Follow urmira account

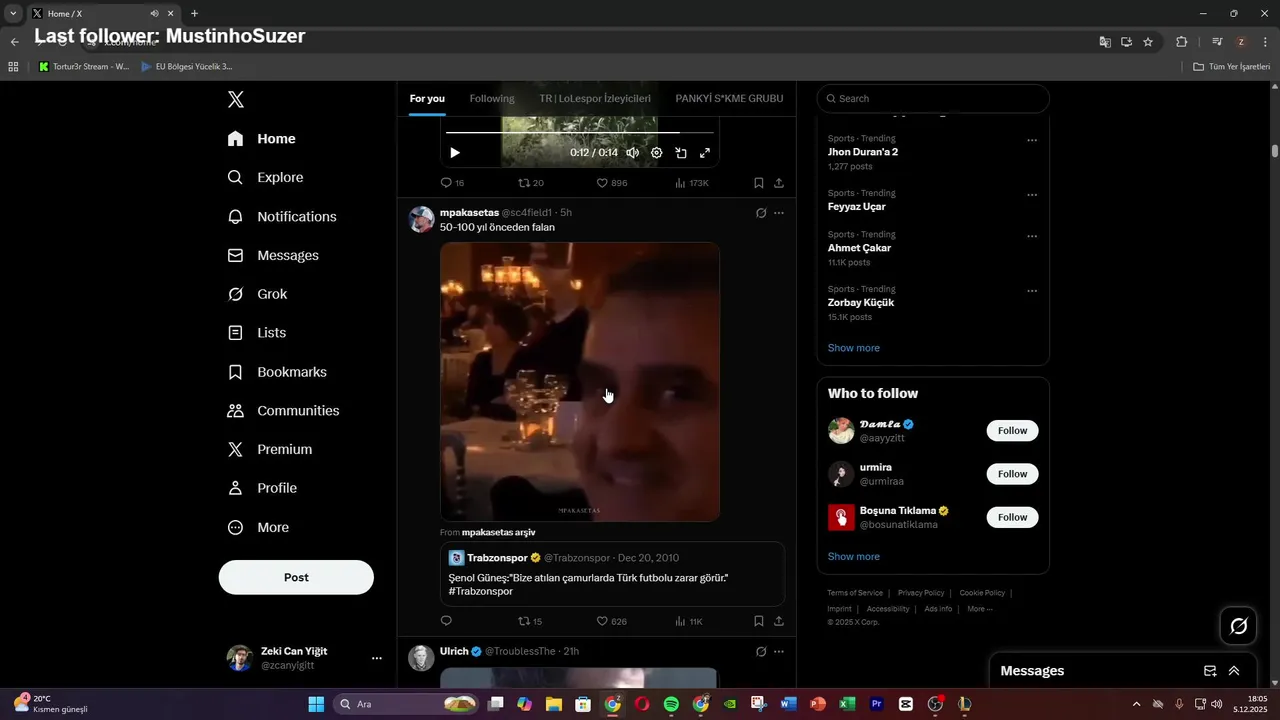pyautogui.click(x=1012, y=474)
